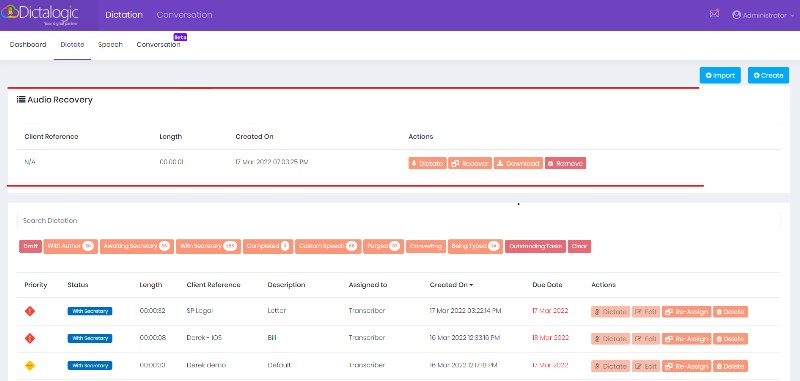Filter by Purged status
Image resolution: width=800 pixels, height=381 pixels.
pos(384,246)
